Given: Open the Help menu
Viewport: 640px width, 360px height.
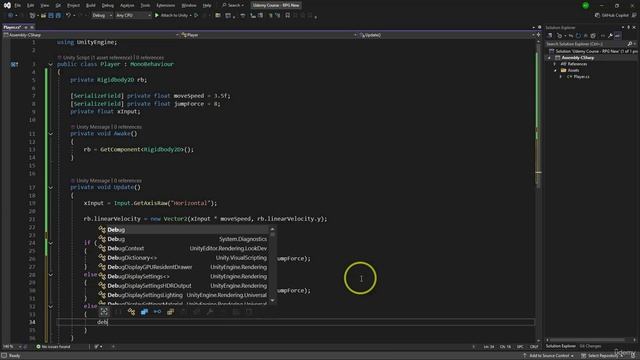Looking at the screenshot, I should tap(207, 5).
